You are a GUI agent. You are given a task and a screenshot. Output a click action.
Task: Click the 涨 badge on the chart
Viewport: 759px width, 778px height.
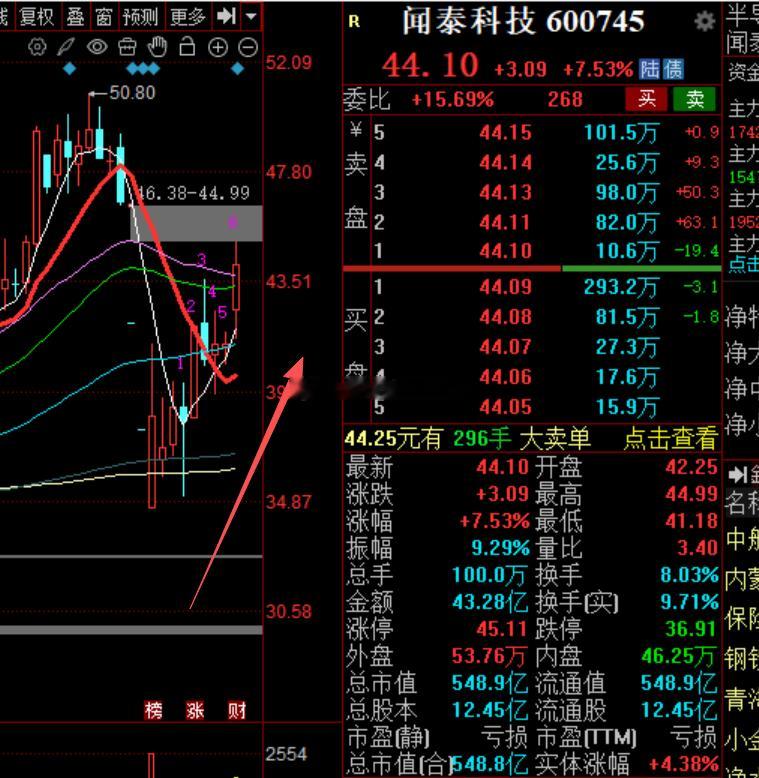click(x=195, y=711)
